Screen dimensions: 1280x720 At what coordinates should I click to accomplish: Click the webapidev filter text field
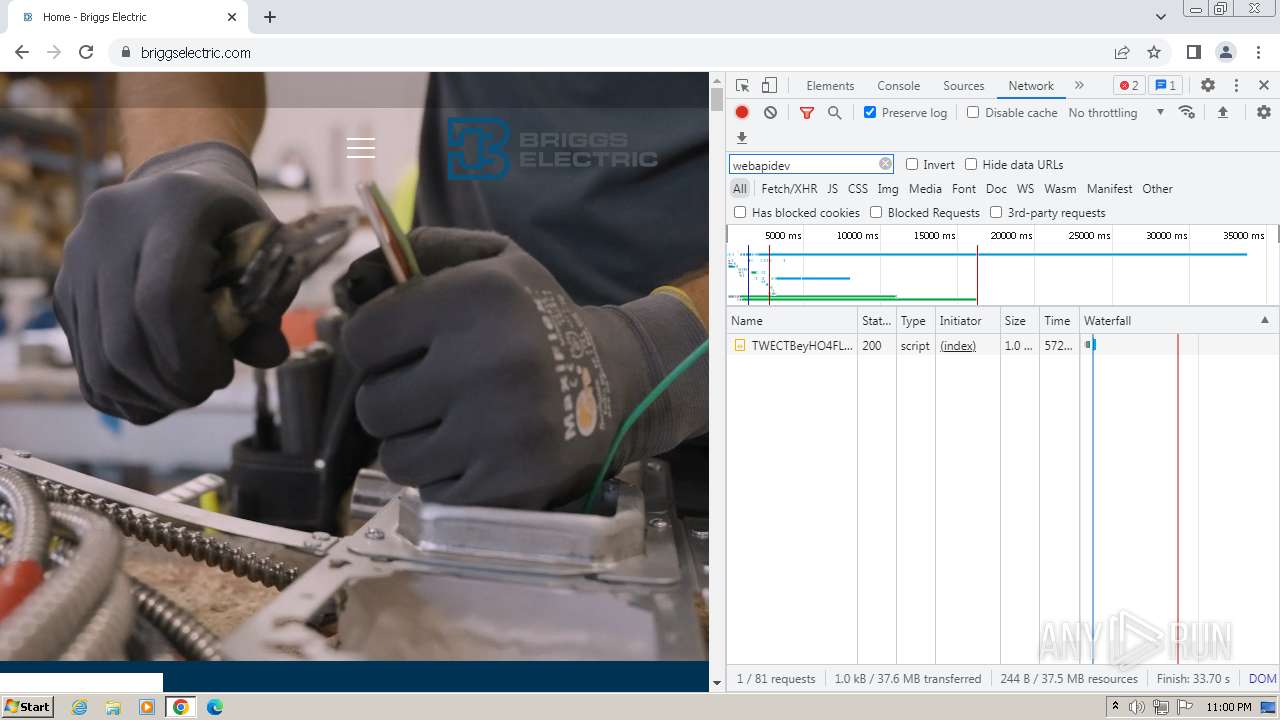pyautogui.click(x=803, y=165)
